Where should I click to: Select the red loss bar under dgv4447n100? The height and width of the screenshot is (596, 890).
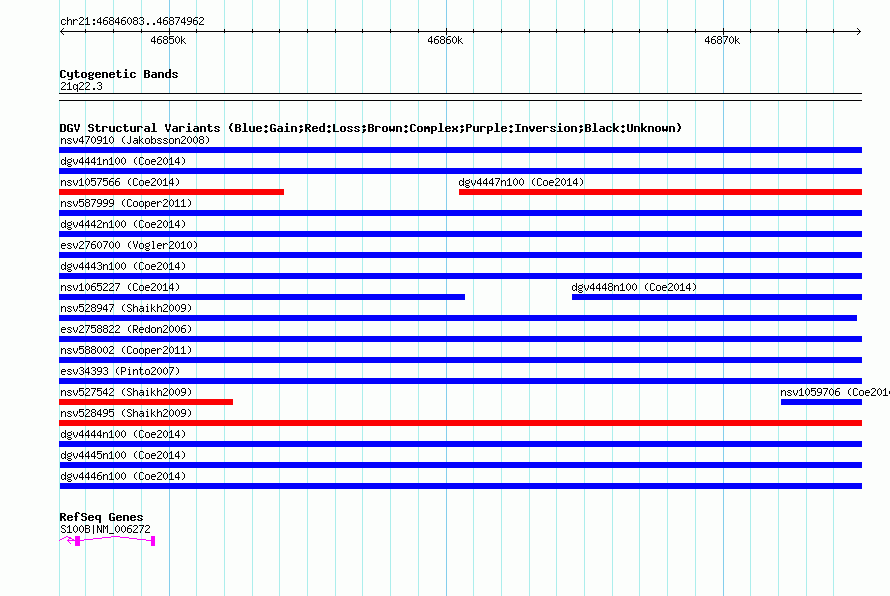[x=660, y=192]
